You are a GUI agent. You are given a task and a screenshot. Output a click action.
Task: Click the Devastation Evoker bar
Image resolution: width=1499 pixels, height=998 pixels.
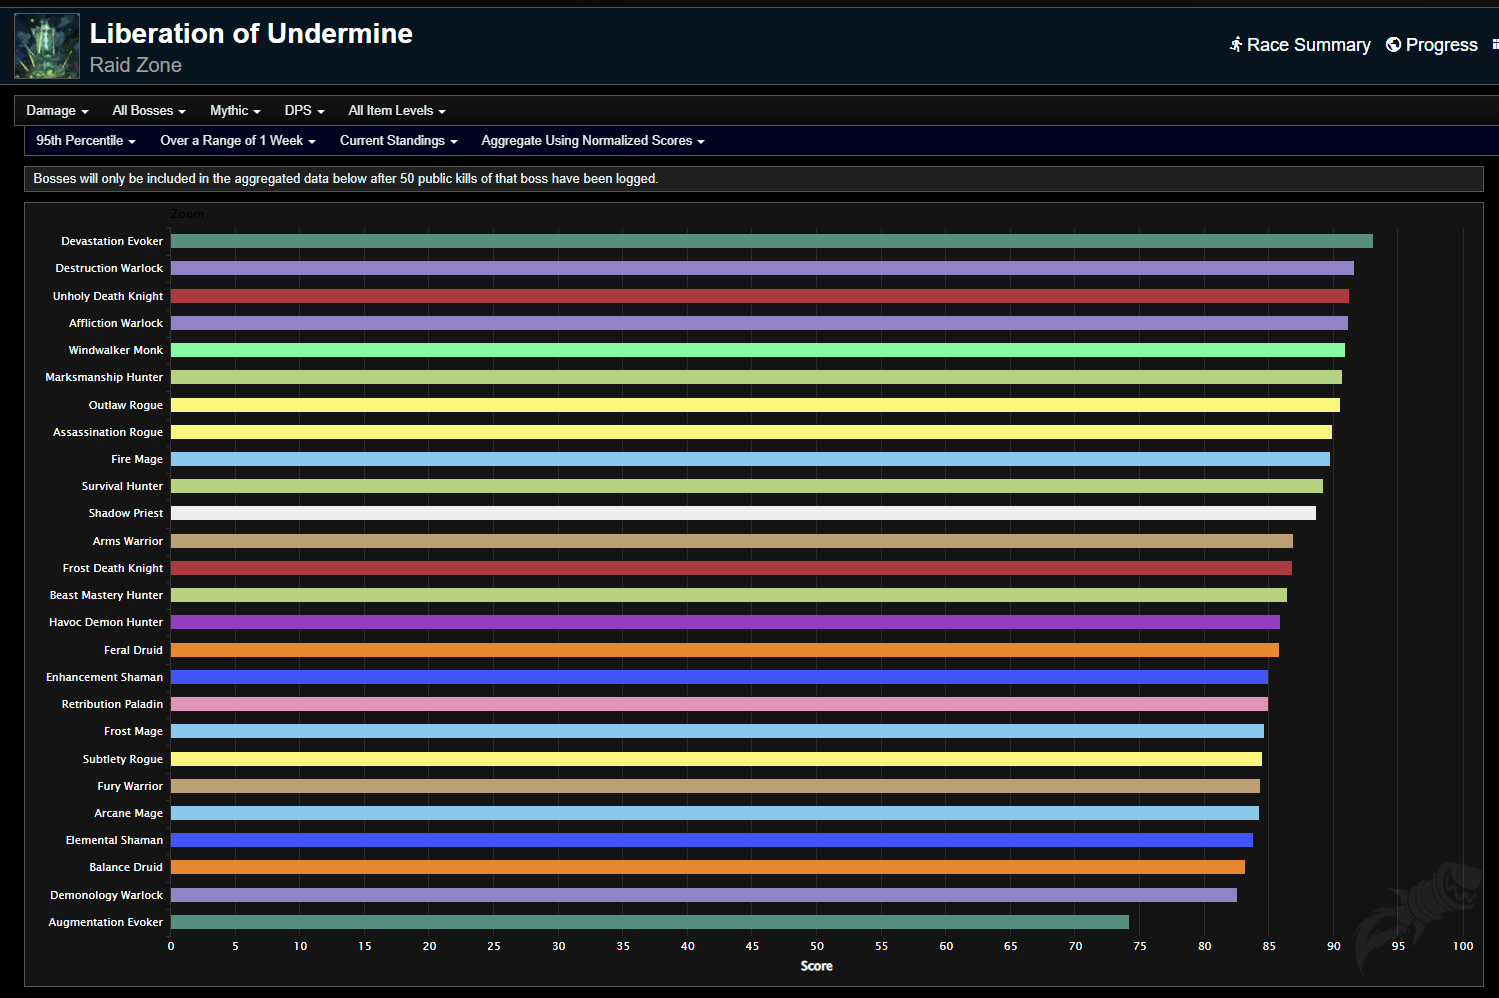(x=770, y=241)
